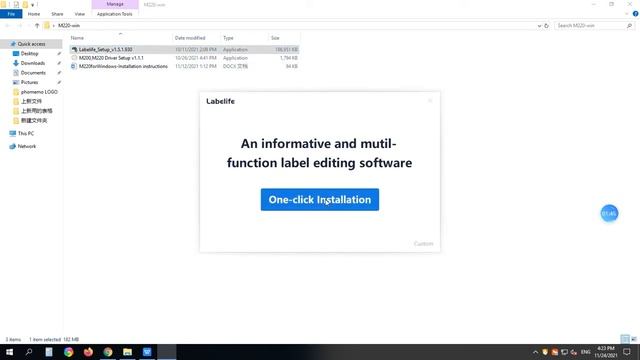Expand Quick Access Toolbar customize arrow
This screenshot has width=640, height=360.
coord(32,5)
